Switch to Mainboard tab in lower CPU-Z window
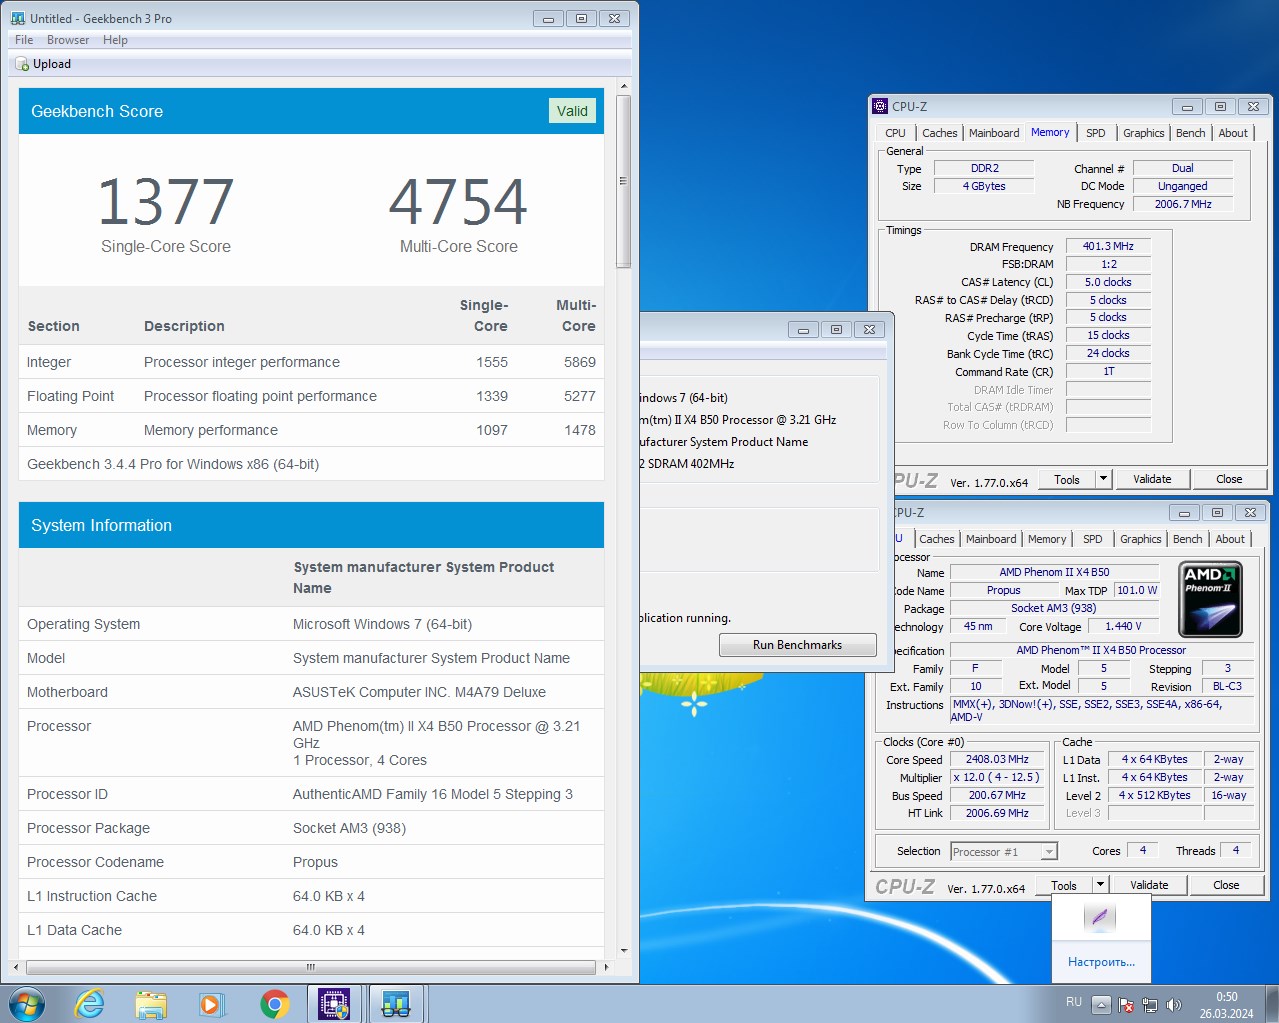 (x=991, y=539)
